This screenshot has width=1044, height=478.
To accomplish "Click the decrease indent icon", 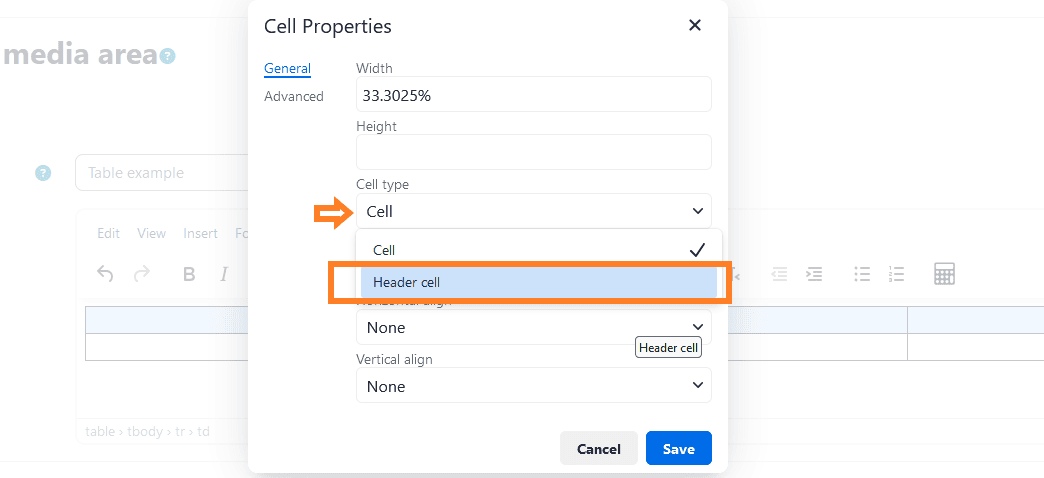I will click(x=780, y=273).
